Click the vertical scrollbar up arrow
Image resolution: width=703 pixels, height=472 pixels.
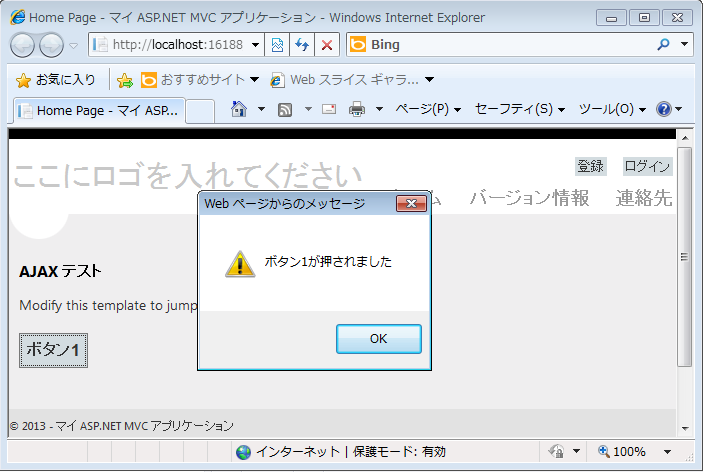(685, 138)
